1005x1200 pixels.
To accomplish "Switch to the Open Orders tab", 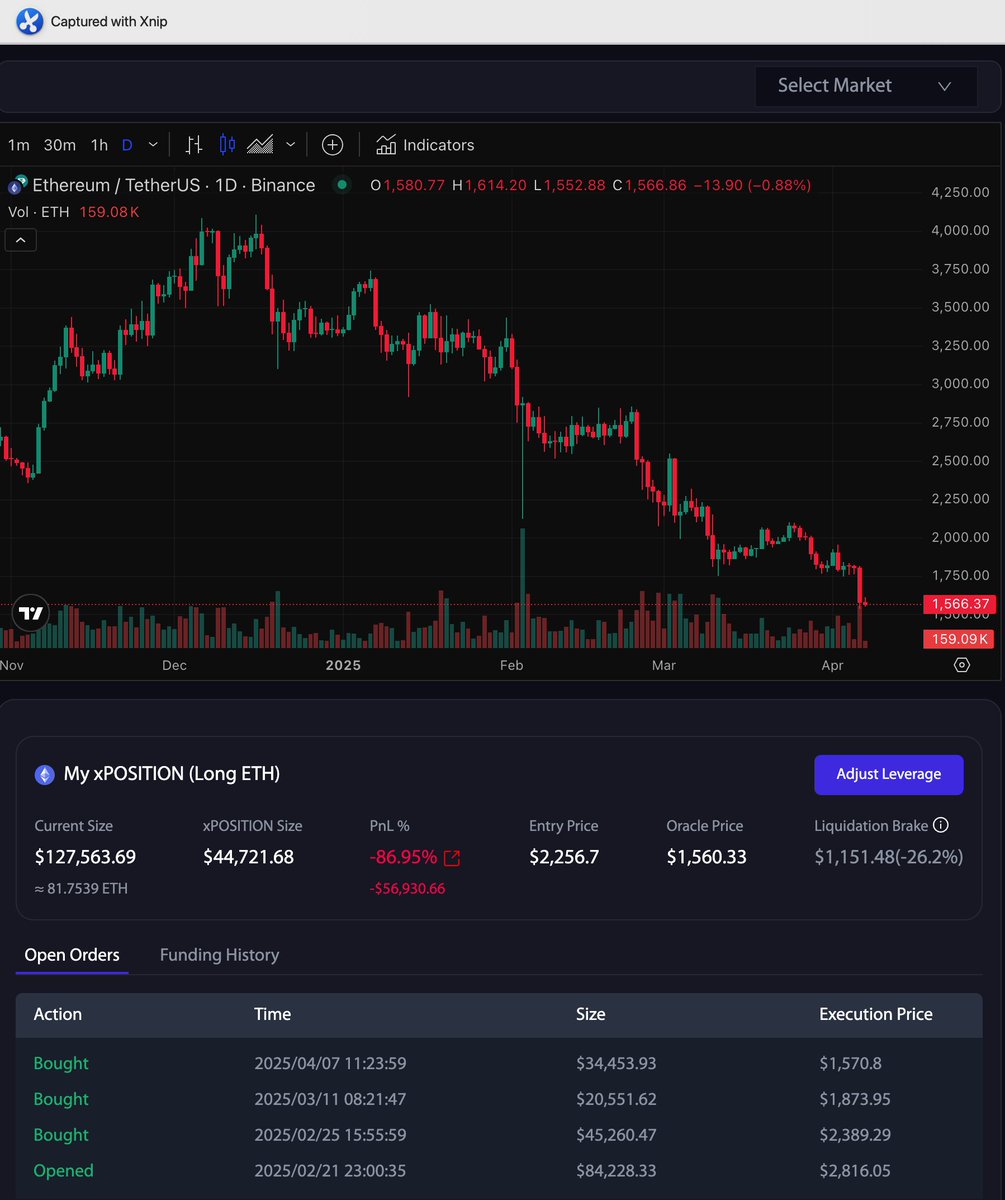I will (72, 955).
